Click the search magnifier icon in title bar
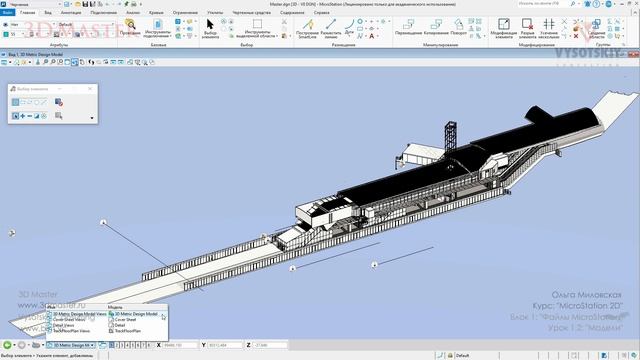 click(573, 4)
